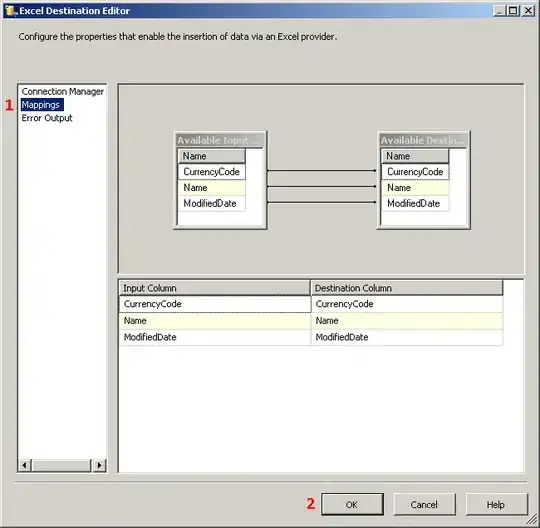Close the Excel Destination Editor window

pos(528,11)
